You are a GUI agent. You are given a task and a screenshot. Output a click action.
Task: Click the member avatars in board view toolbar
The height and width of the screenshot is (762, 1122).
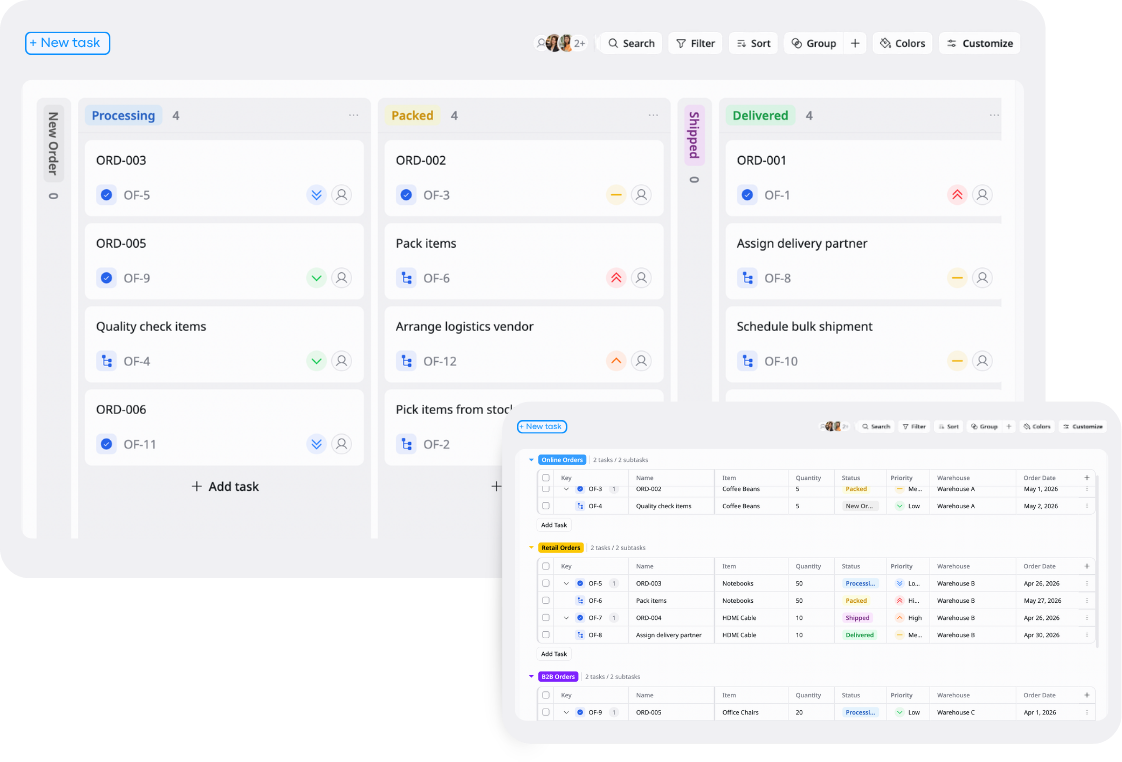[x=561, y=43]
